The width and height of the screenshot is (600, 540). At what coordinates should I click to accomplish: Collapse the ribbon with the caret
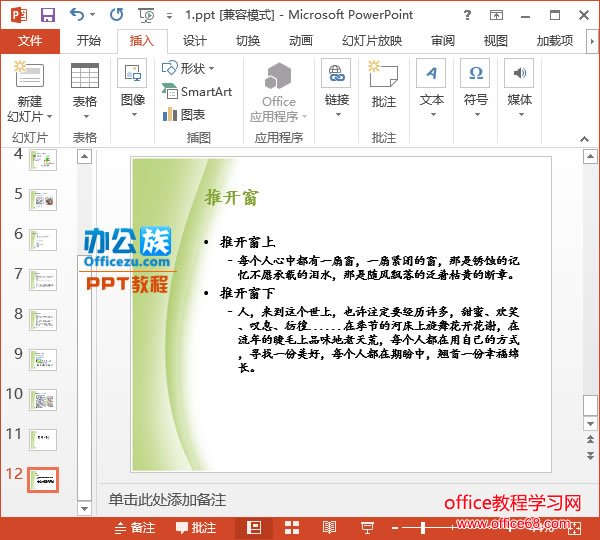584,139
